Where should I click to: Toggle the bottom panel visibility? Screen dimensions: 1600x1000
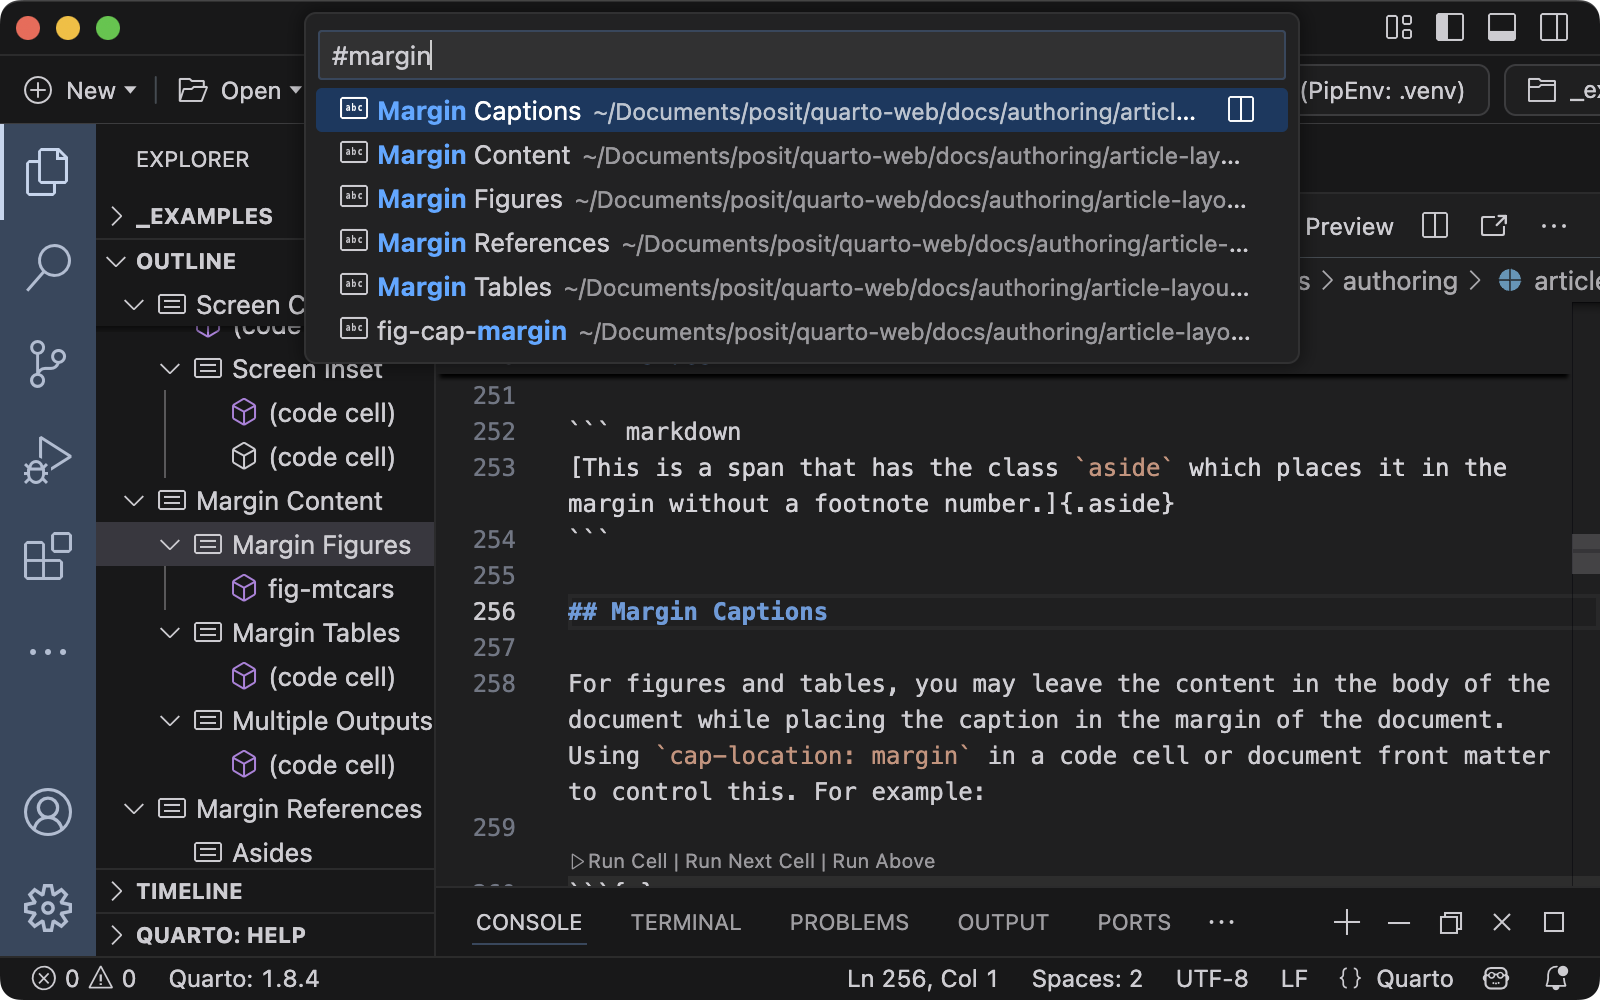(x=1502, y=28)
